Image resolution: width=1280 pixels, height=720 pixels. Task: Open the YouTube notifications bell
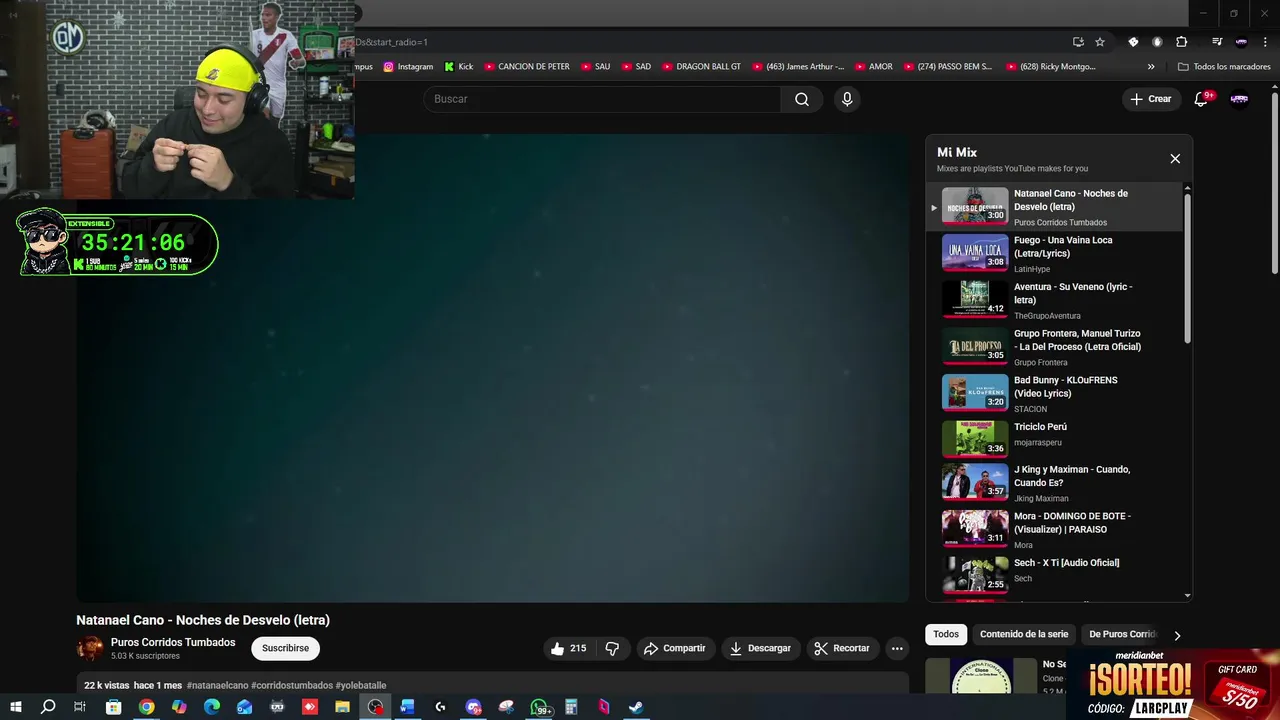pyautogui.click(x=1203, y=98)
